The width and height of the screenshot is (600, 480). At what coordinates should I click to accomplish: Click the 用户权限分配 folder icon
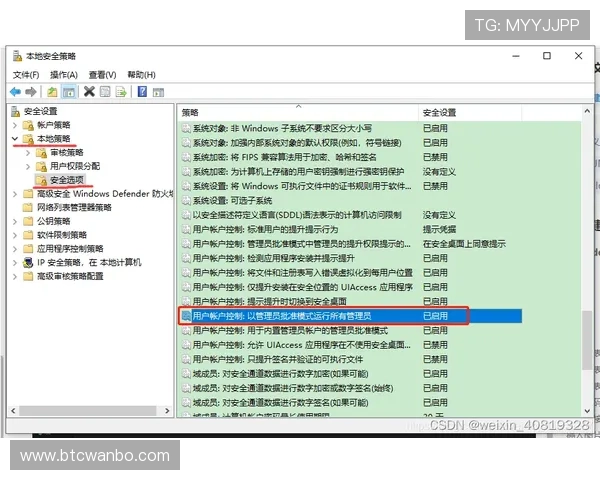[41, 167]
